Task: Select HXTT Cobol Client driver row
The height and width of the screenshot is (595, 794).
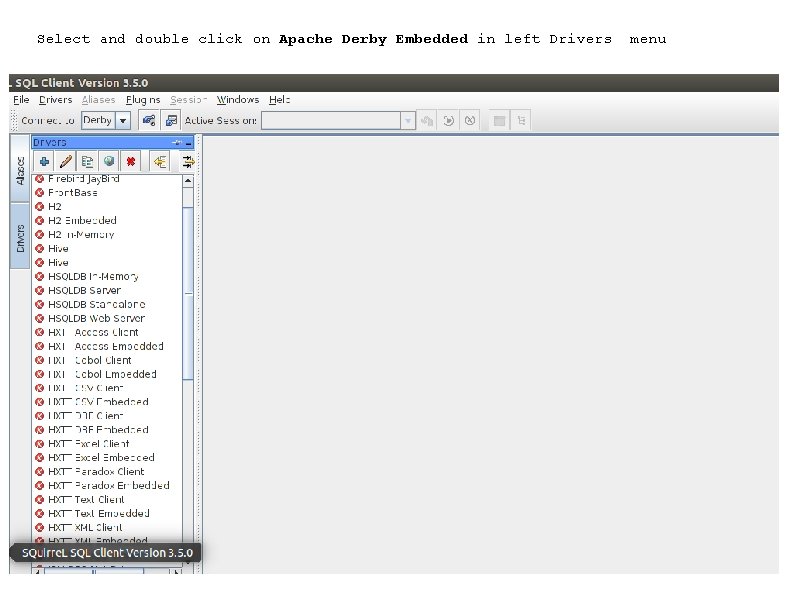Action: (107, 360)
